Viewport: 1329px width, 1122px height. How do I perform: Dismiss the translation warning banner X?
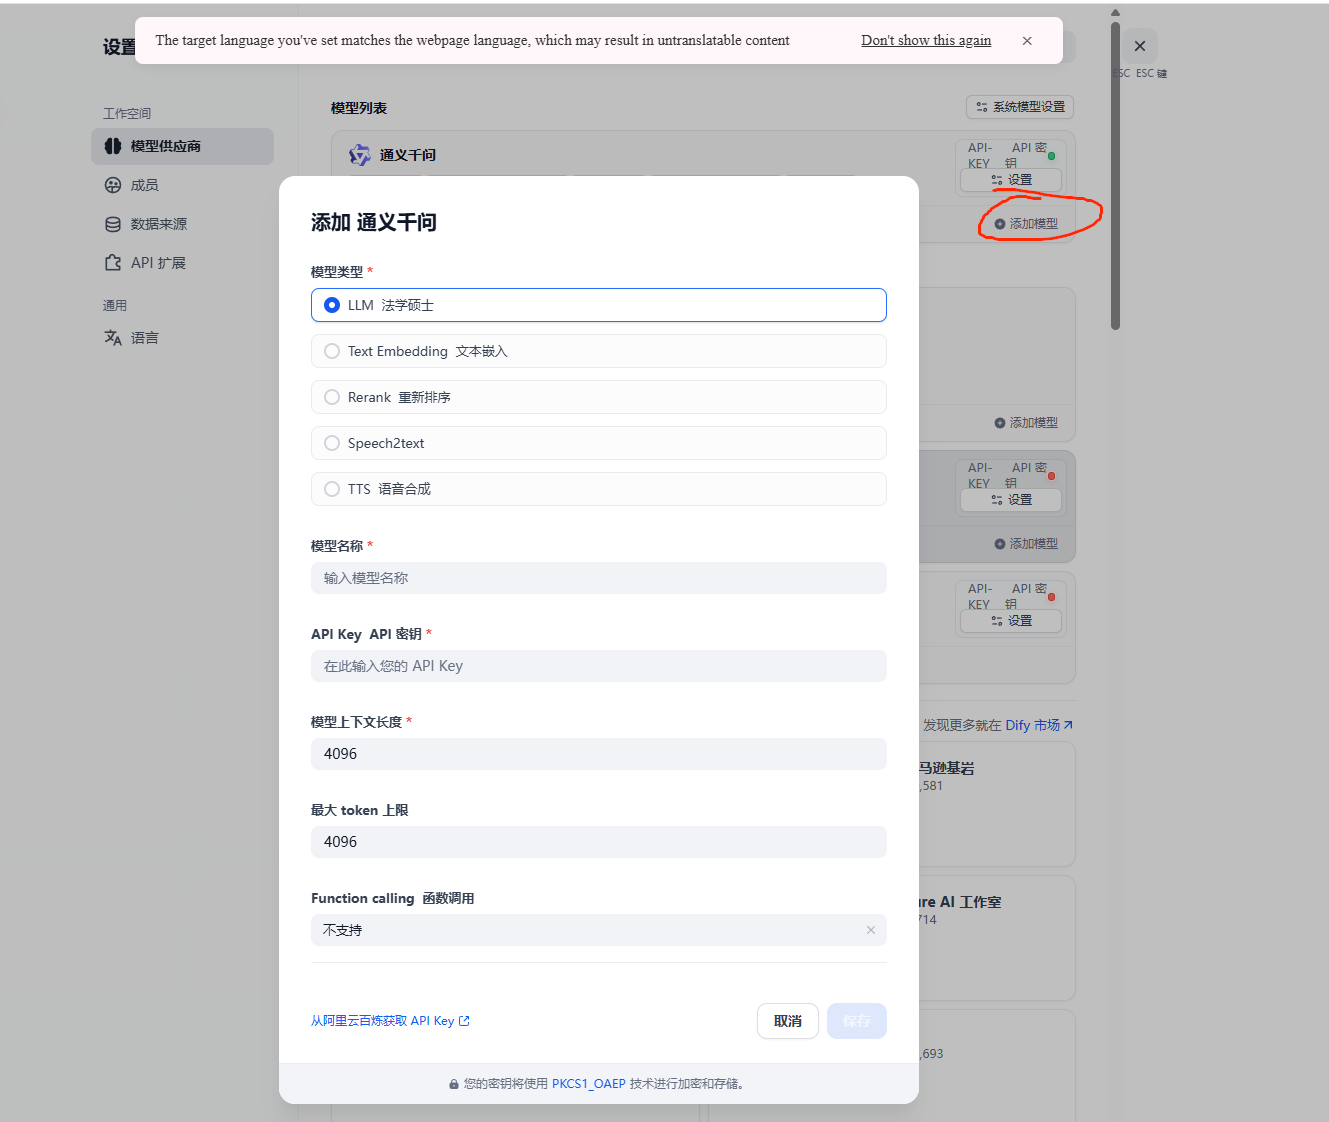(1027, 41)
